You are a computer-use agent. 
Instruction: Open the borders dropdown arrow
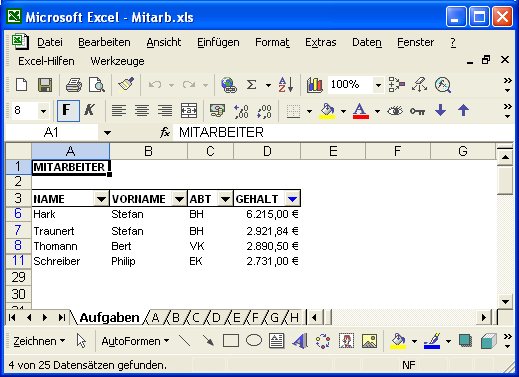[x=309, y=111]
